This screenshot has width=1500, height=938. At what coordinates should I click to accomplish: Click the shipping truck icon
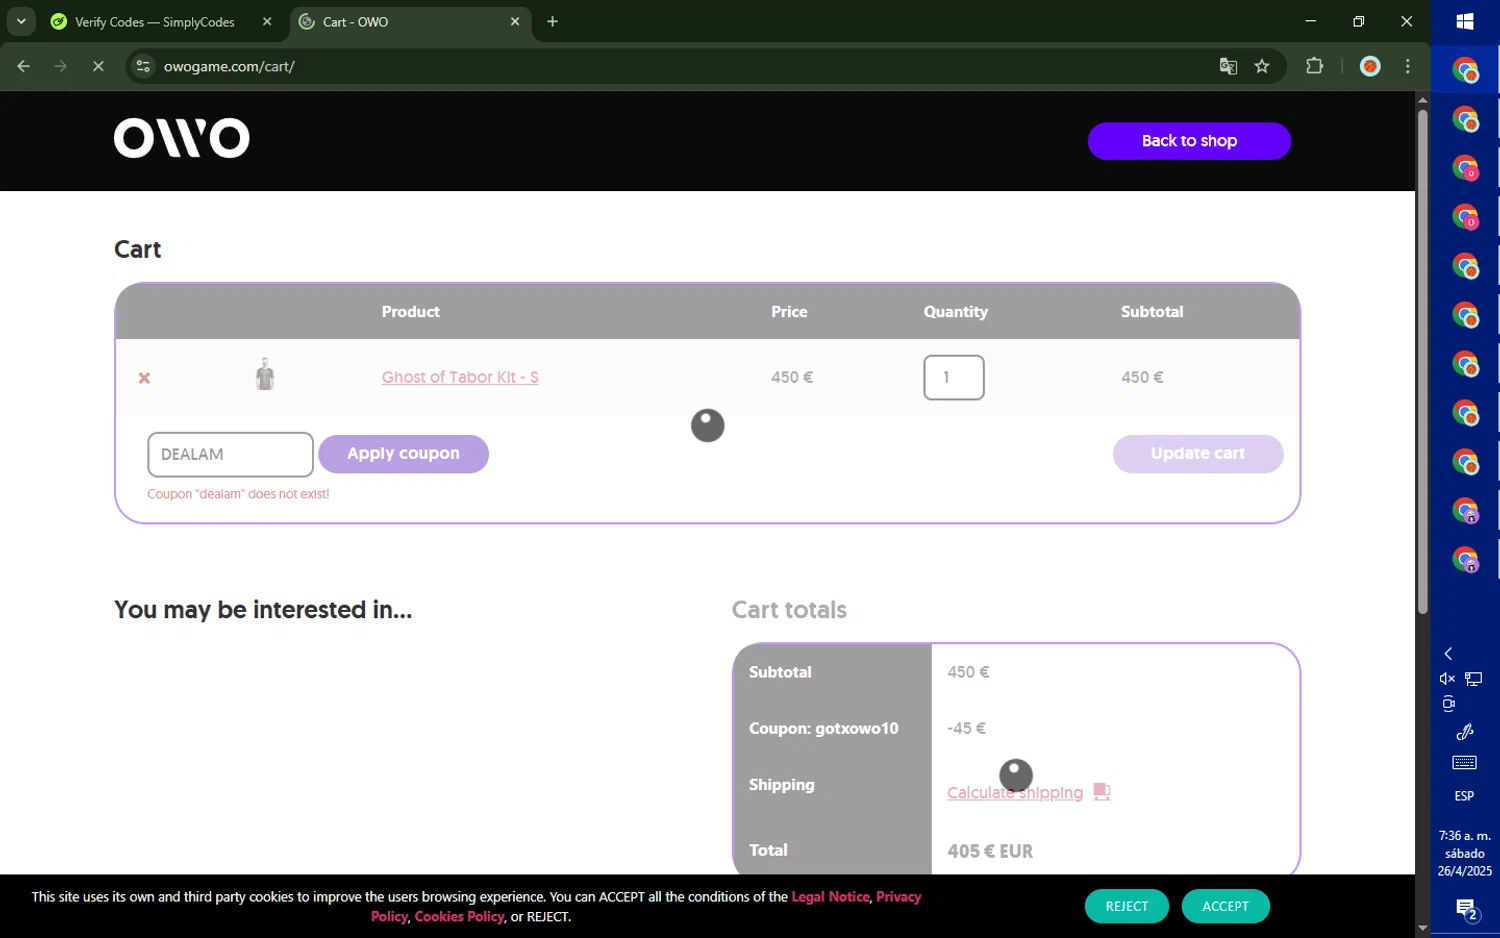pyautogui.click(x=1102, y=791)
